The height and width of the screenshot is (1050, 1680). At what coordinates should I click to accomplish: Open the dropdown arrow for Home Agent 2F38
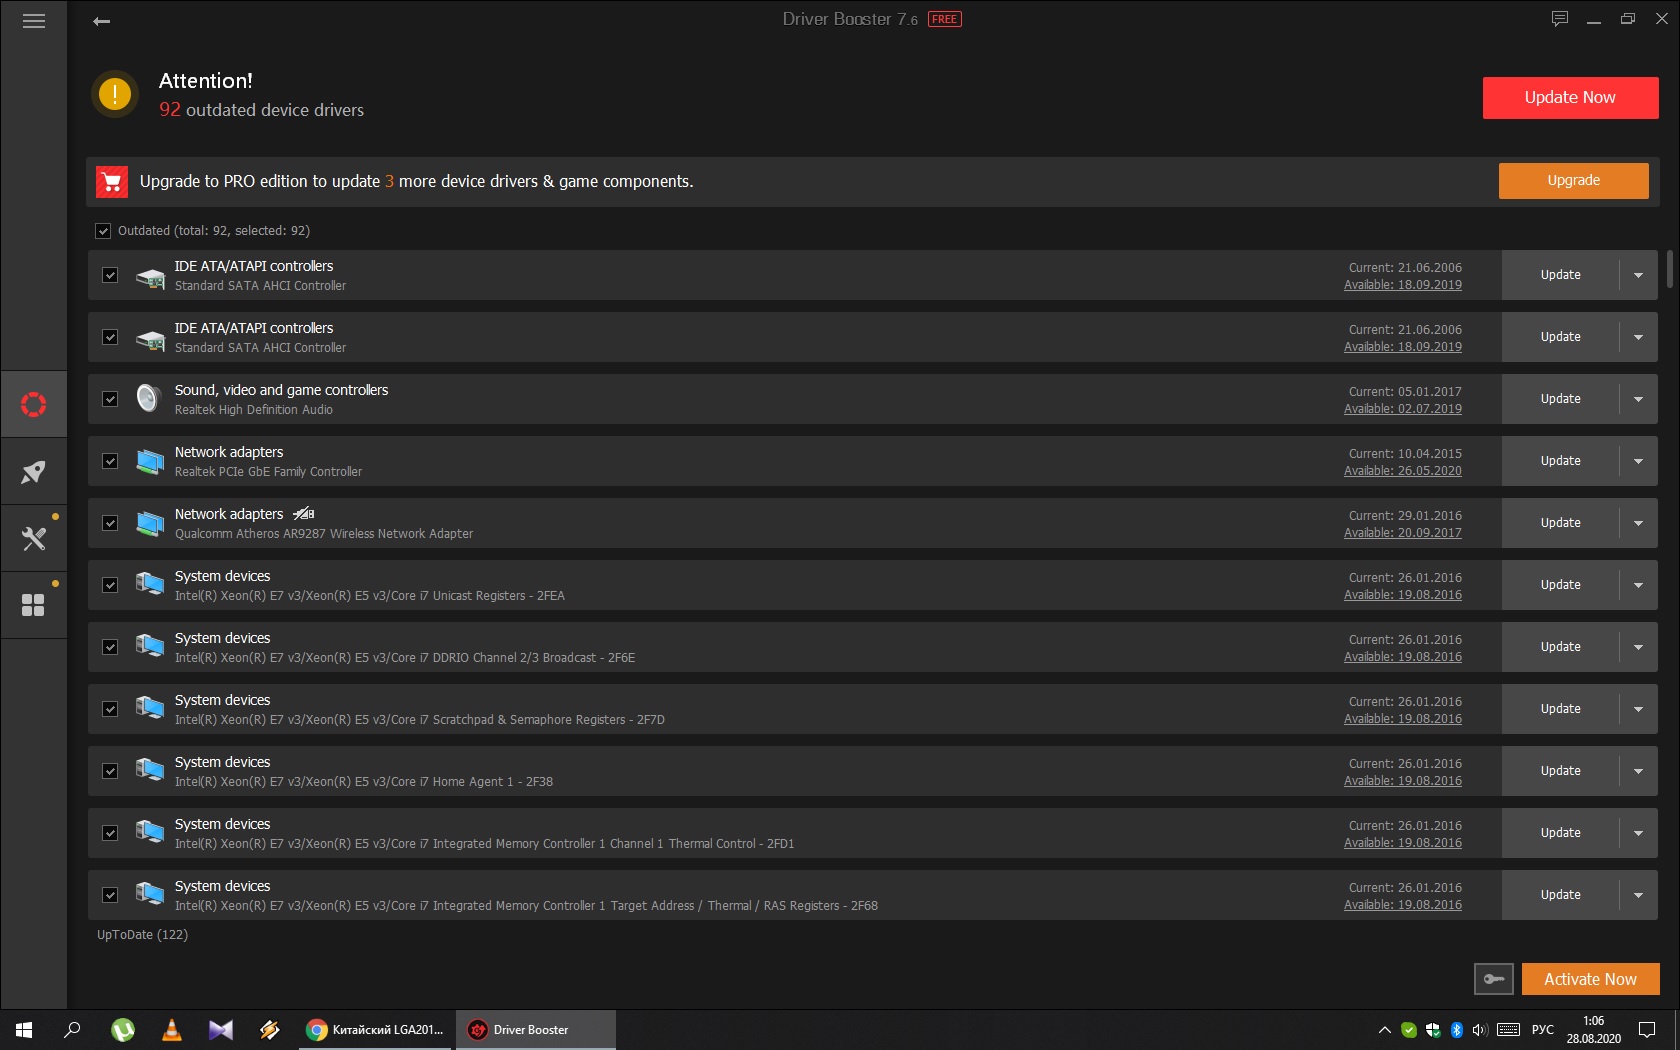[x=1638, y=771]
